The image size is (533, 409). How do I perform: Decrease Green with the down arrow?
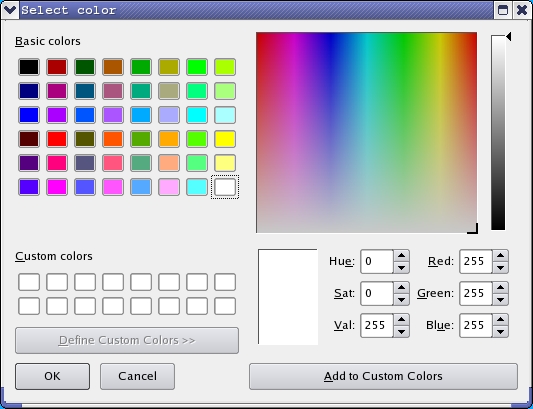tap(500, 300)
